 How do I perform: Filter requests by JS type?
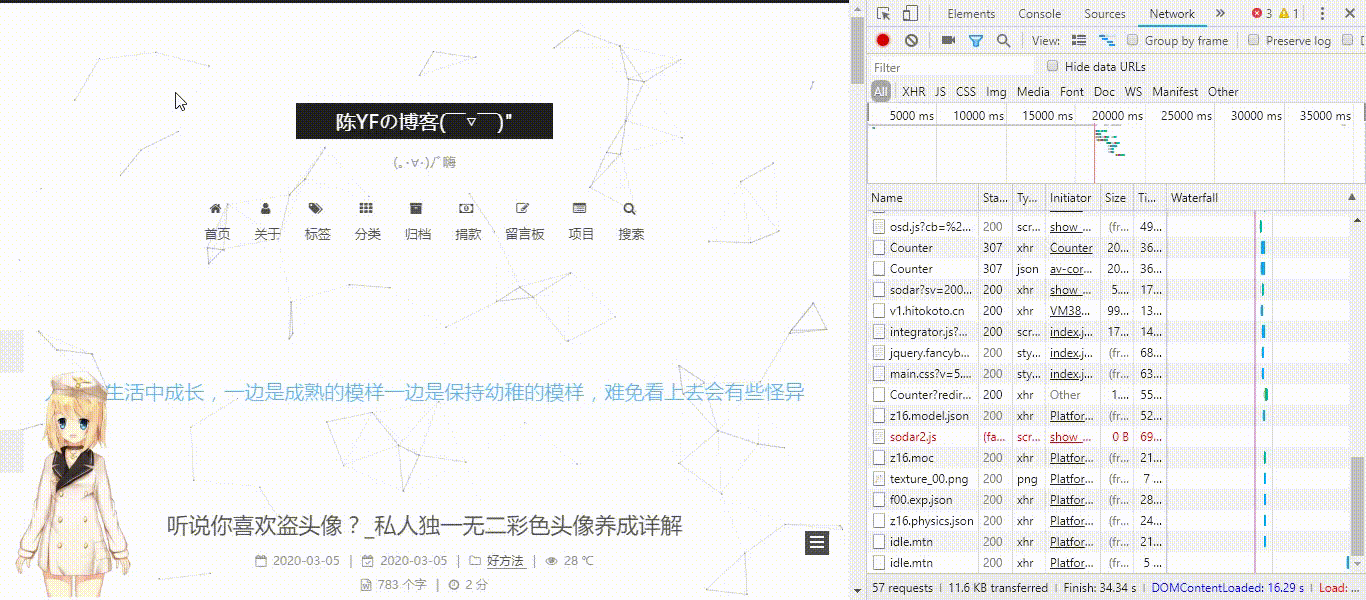(x=940, y=91)
